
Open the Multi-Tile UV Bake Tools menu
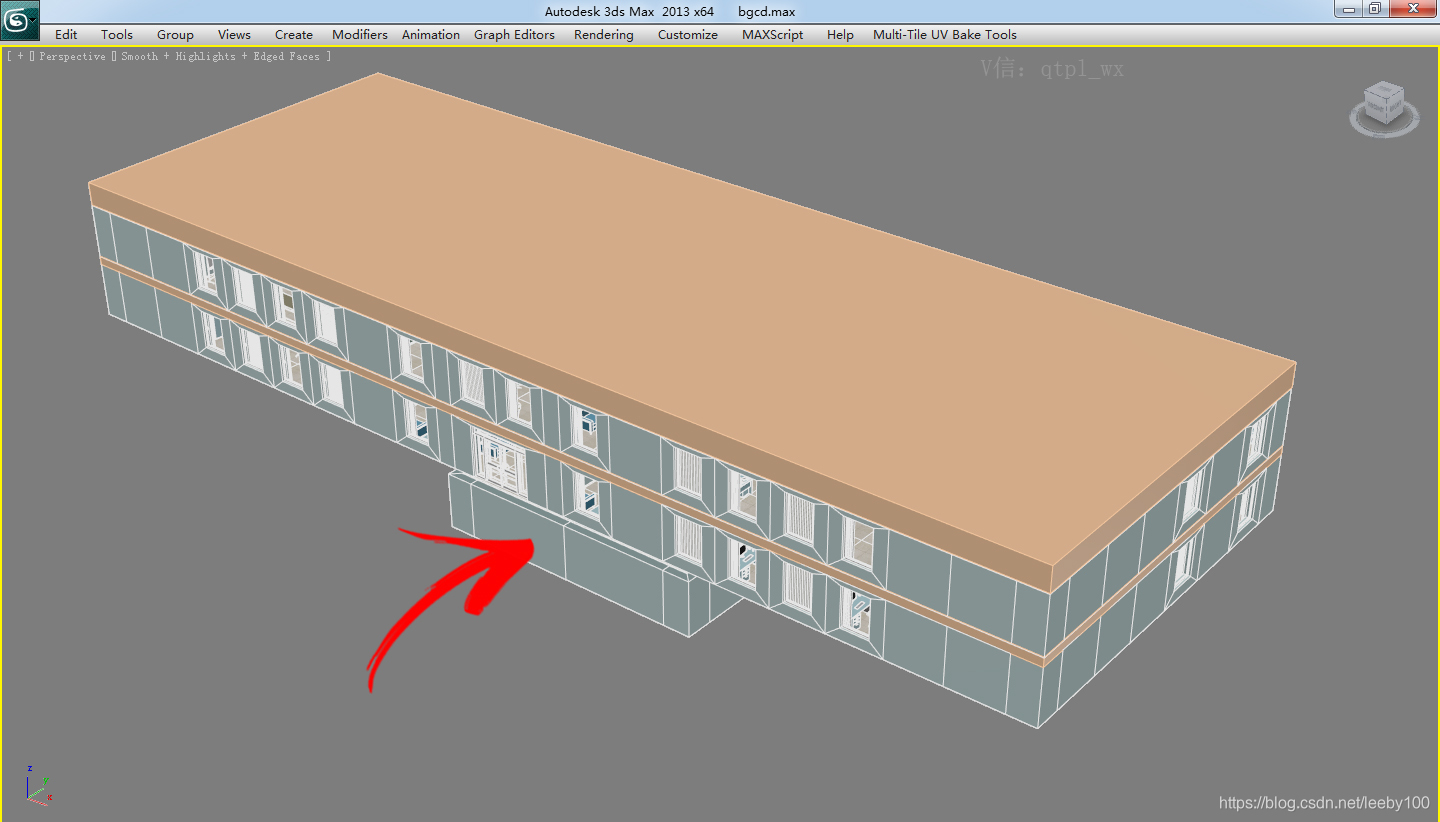click(945, 34)
